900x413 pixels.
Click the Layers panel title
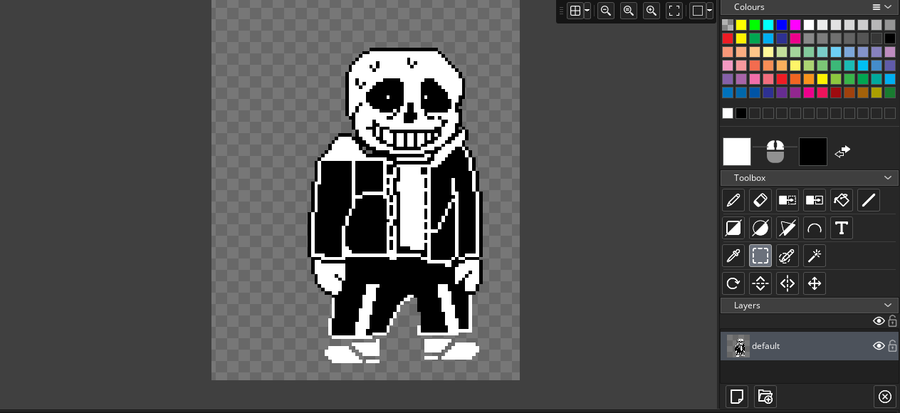747,306
